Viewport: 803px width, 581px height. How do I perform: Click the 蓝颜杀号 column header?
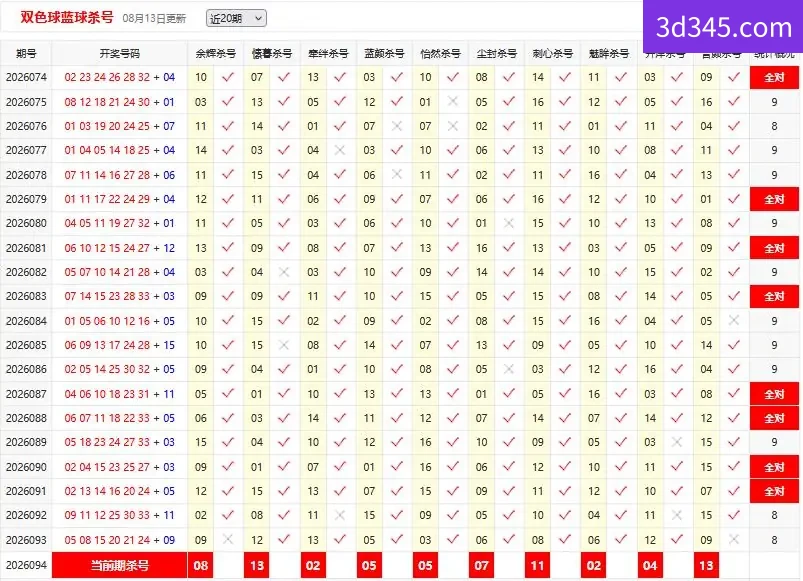coord(384,53)
